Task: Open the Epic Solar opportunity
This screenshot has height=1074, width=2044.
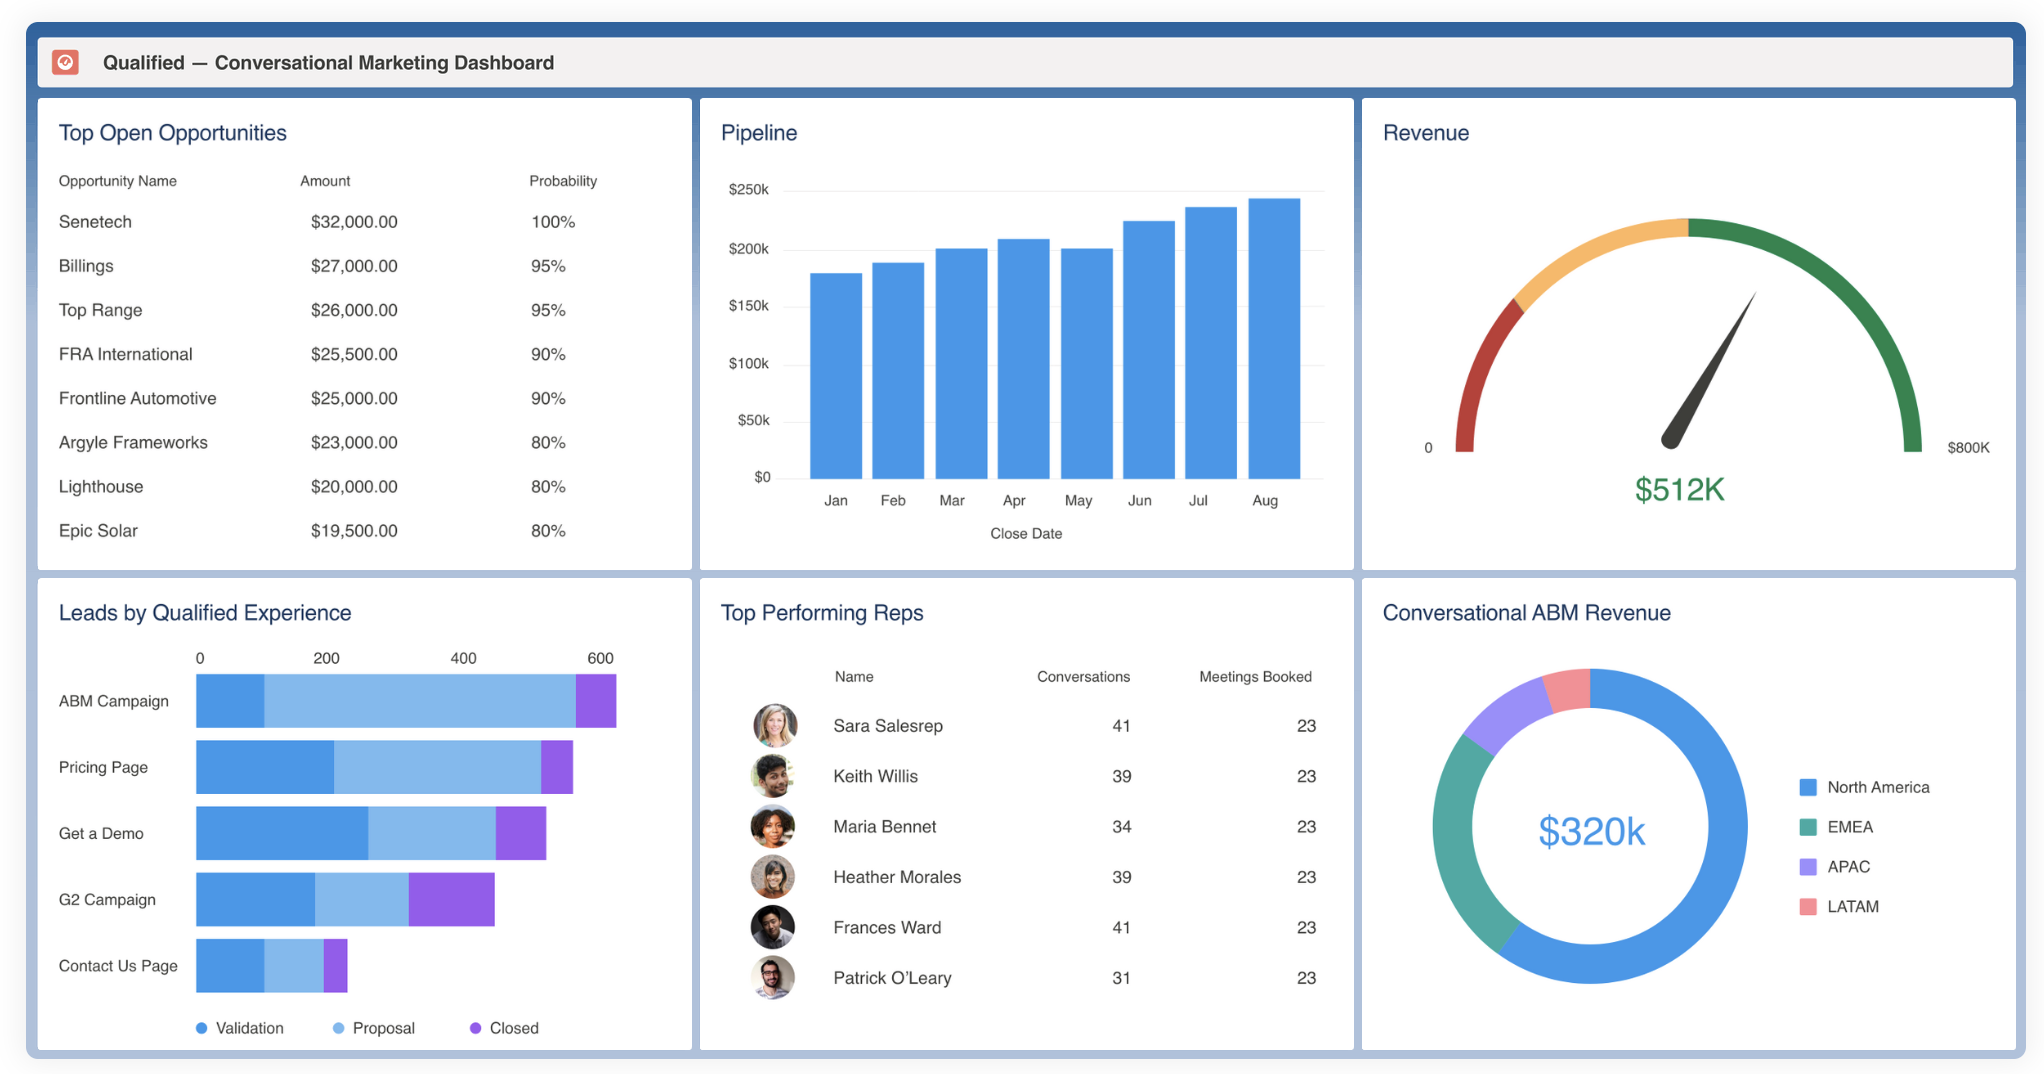Action: (98, 530)
